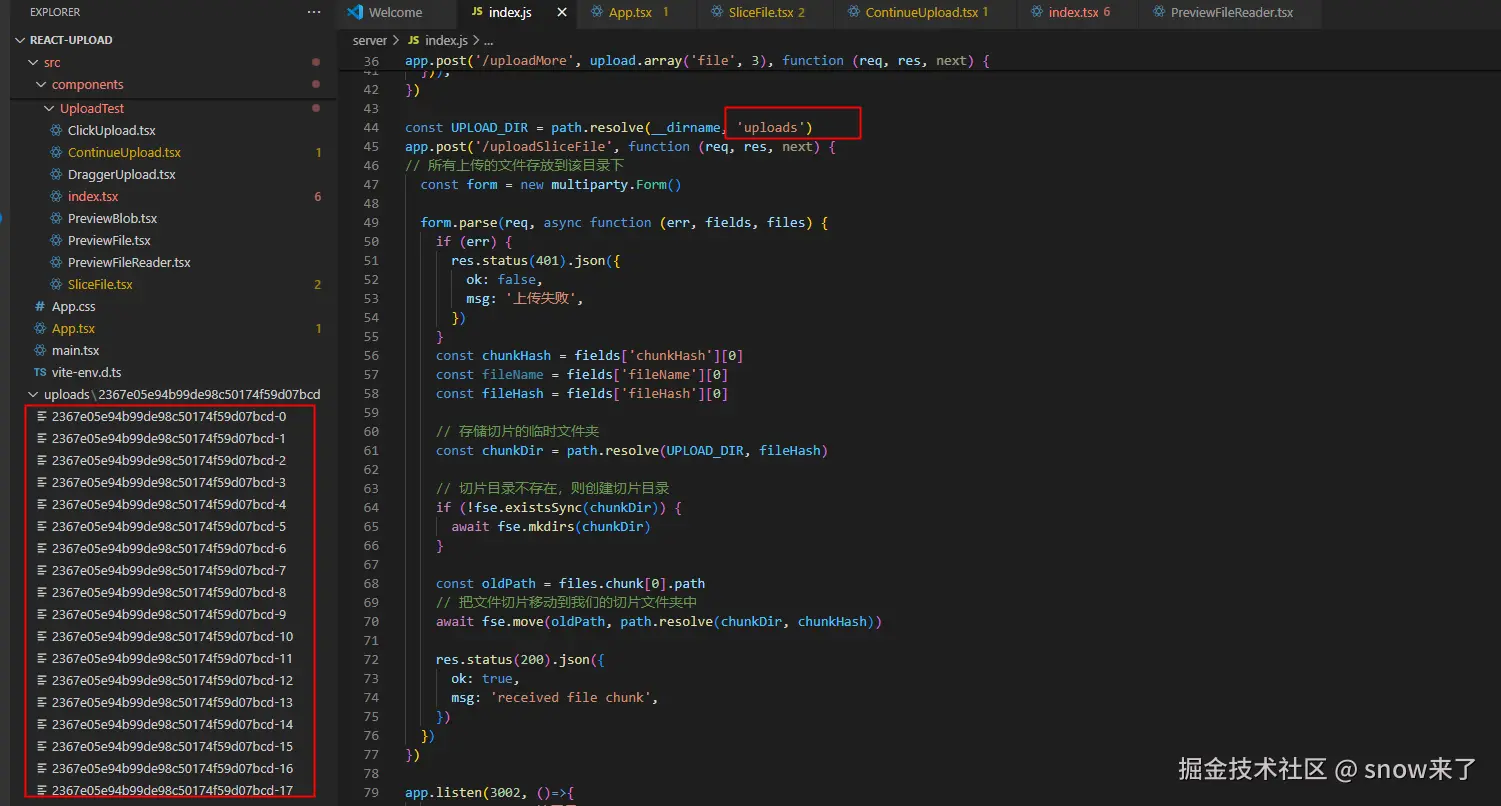The height and width of the screenshot is (806, 1501).
Task: Open the Explorer more actions ellipsis
Action: pyautogui.click(x=315, y=12)
